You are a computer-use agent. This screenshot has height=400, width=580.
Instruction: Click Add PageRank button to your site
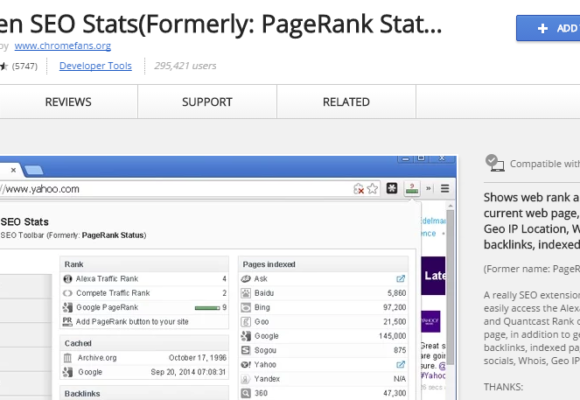coord(132,322)
